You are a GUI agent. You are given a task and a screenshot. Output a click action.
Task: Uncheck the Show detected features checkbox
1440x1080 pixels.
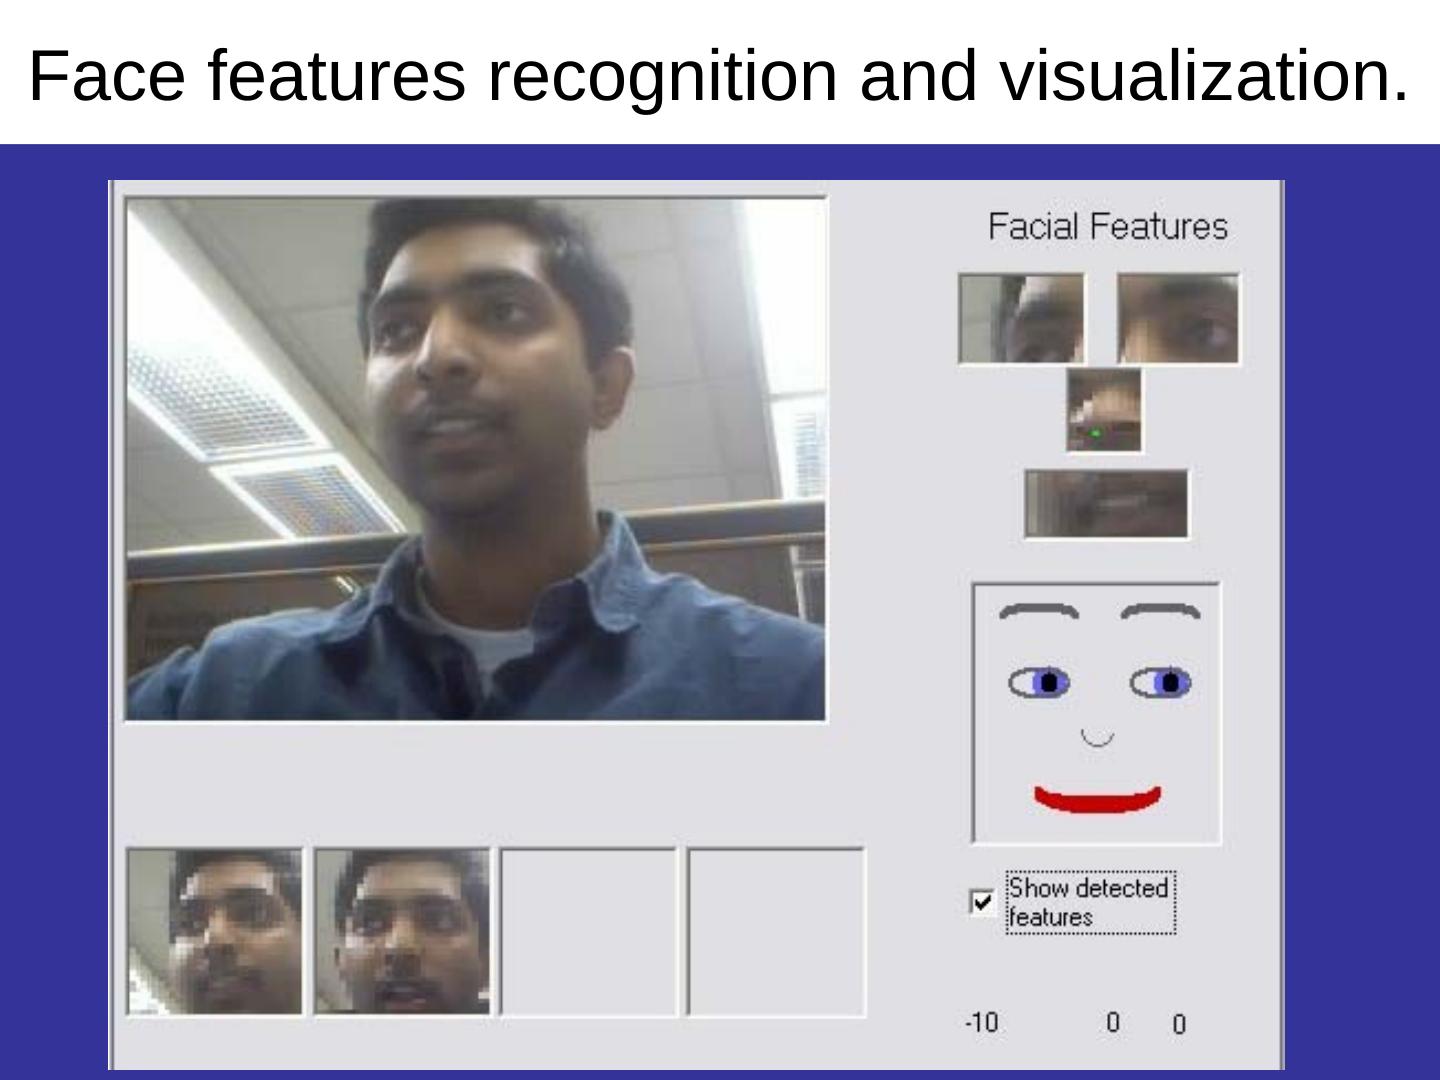tap(982, 901)
